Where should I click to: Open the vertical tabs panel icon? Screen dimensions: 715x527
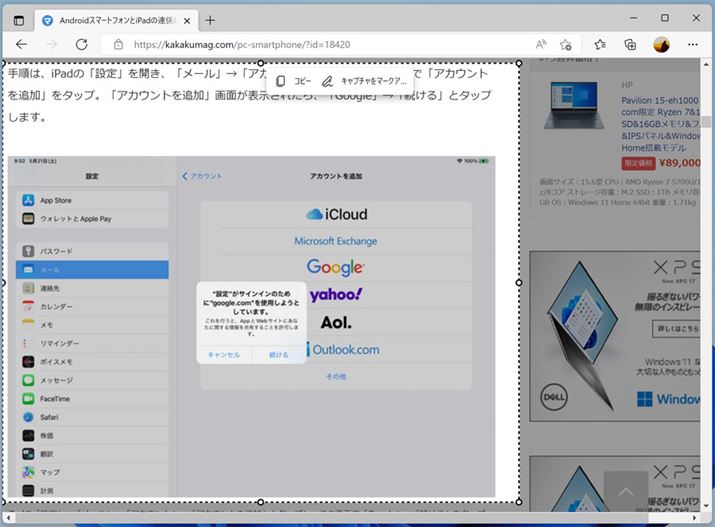[x=19, y=21]
